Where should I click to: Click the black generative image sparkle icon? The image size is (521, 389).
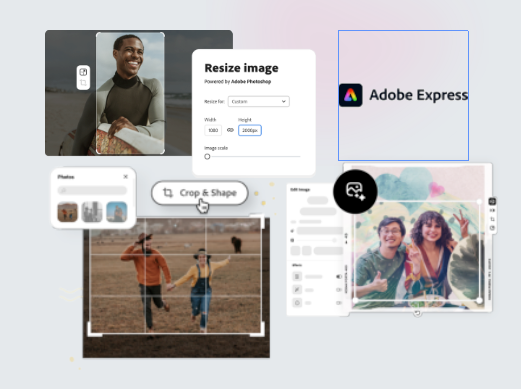pos(355,191)
